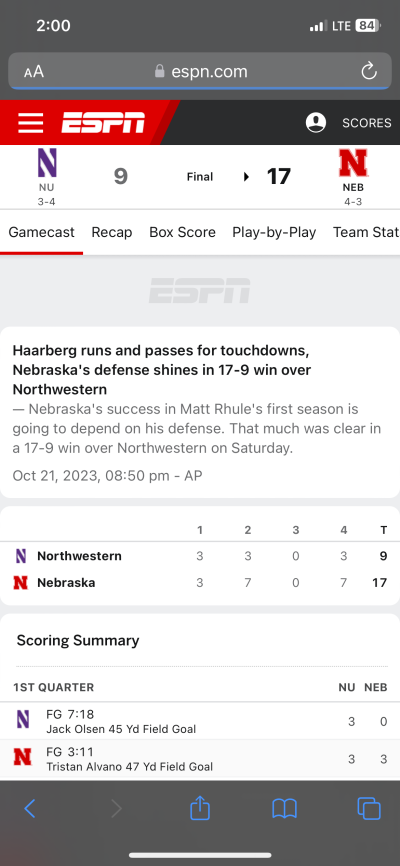Open Safari reader text size AA
This screenshot has height=866, width=400.
(x=34, y=72)
